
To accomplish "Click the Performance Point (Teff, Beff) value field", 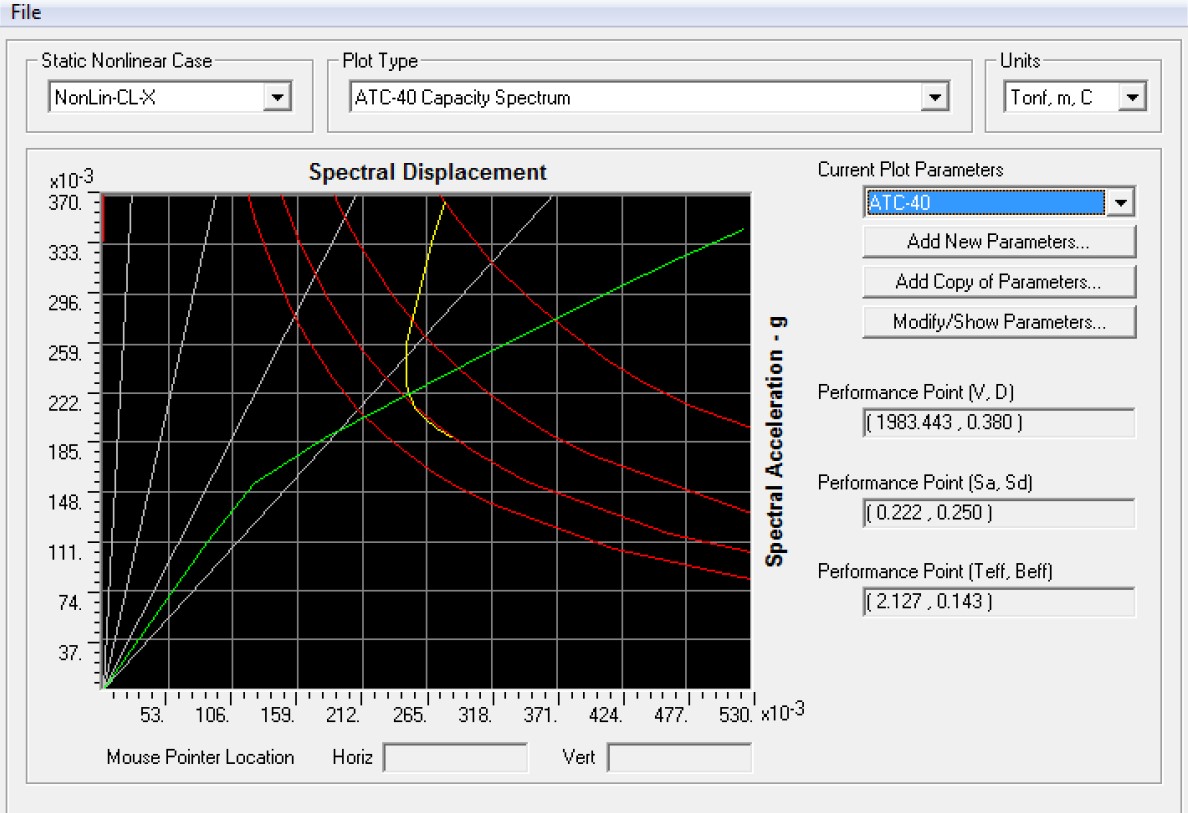I will pyautogui.click(x=999, y=602).
